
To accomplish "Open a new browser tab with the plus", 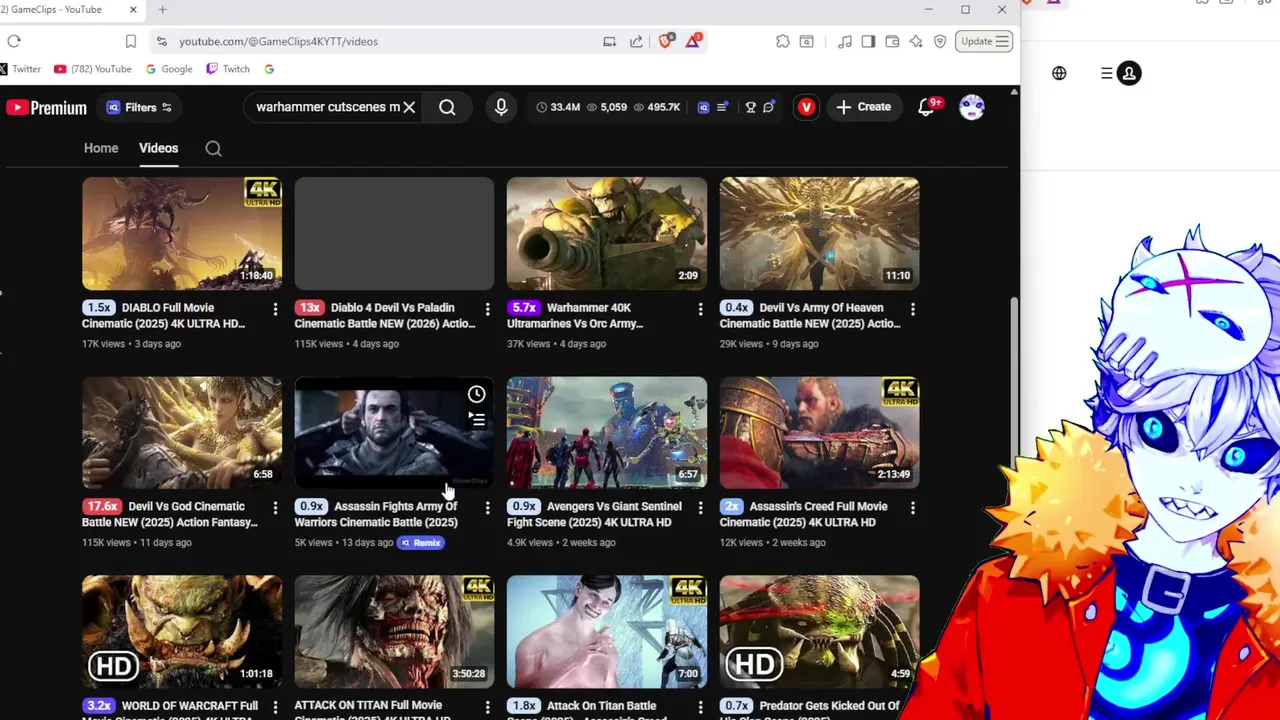I will (162, 10).
